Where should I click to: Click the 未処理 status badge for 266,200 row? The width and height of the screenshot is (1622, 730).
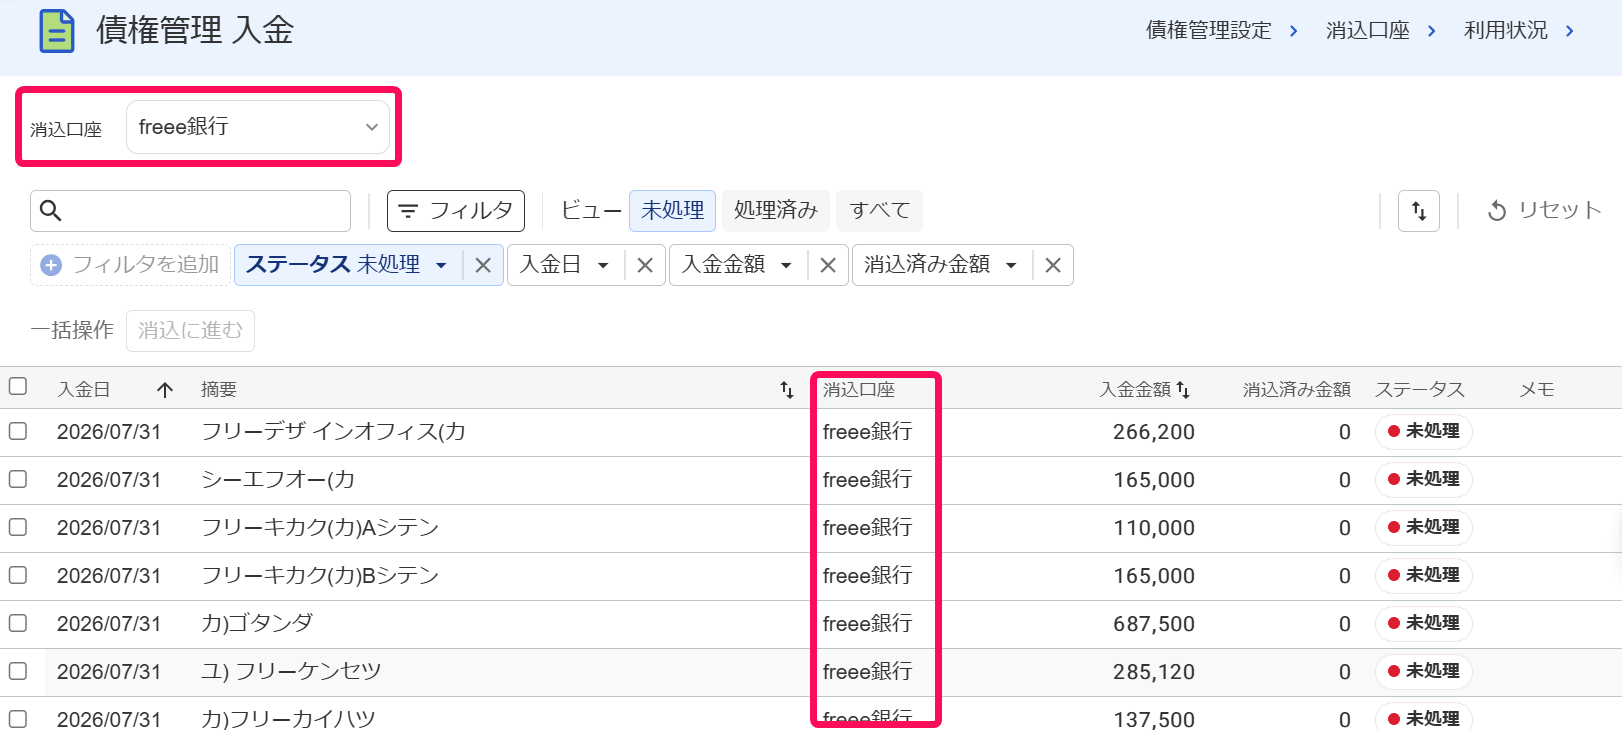[1423, 431]
